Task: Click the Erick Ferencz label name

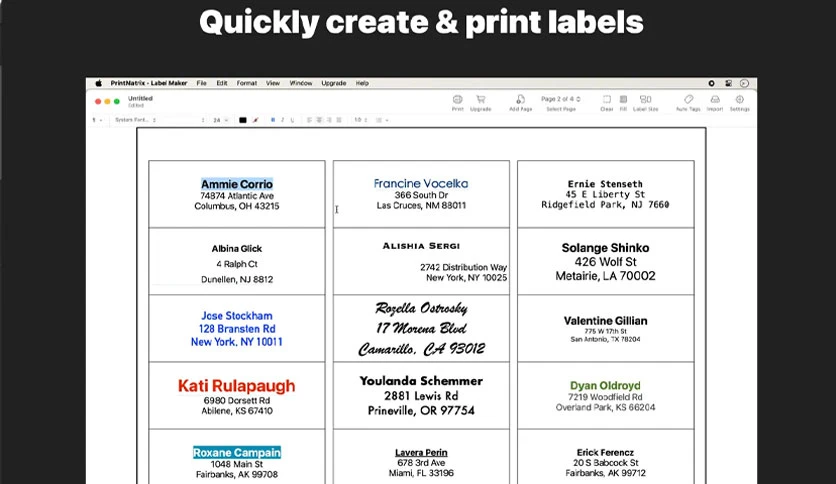Action: pyautogui.click(x=605, y=453)
